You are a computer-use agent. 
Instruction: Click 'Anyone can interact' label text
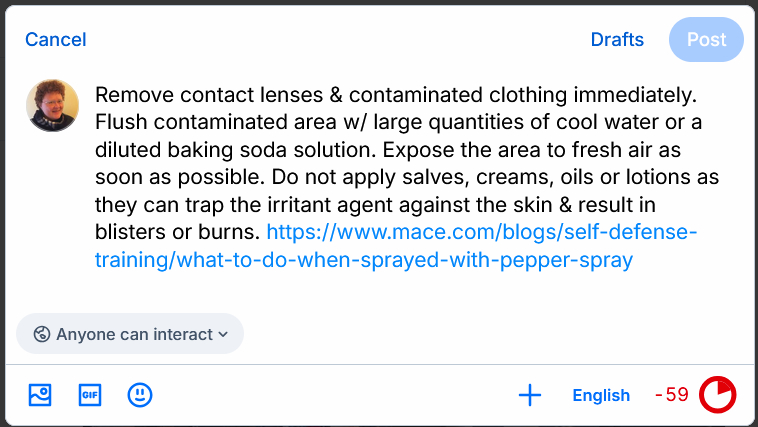click(x=134, y=334)
